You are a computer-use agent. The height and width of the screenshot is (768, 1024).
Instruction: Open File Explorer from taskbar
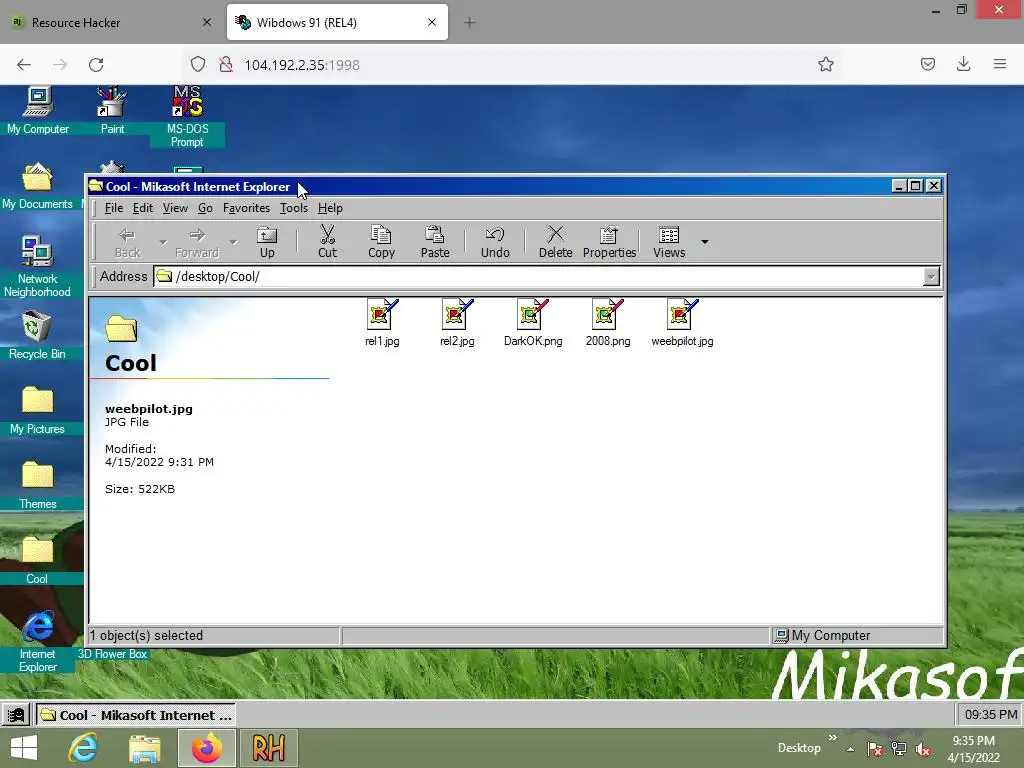[144, 748]
